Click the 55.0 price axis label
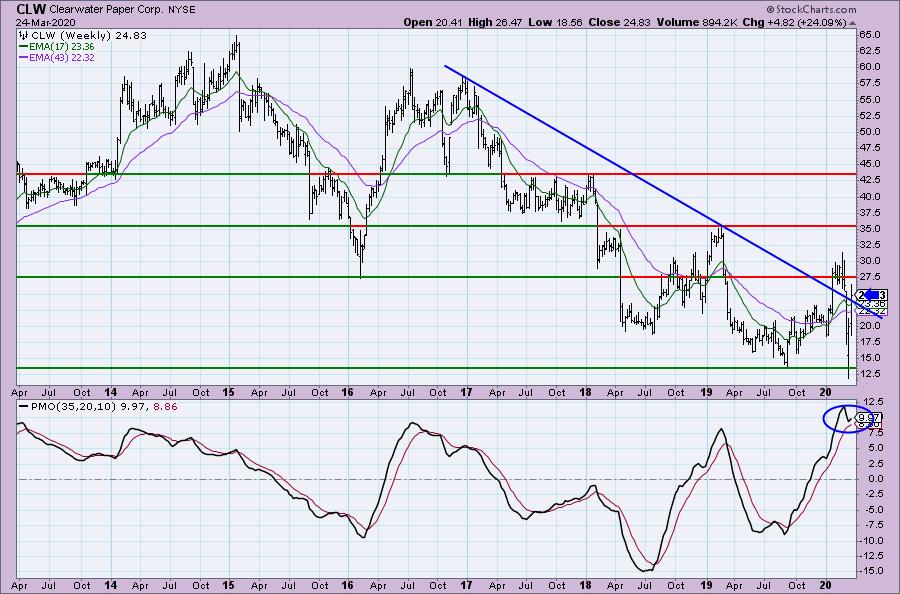Image resolution: width=900 pixels, height=594 pixels. click(x=870, y=99)
